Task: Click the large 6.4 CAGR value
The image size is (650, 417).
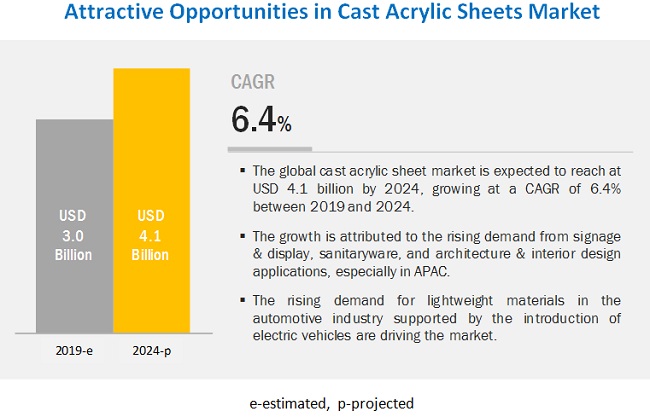Action: [x=254, y=121]
